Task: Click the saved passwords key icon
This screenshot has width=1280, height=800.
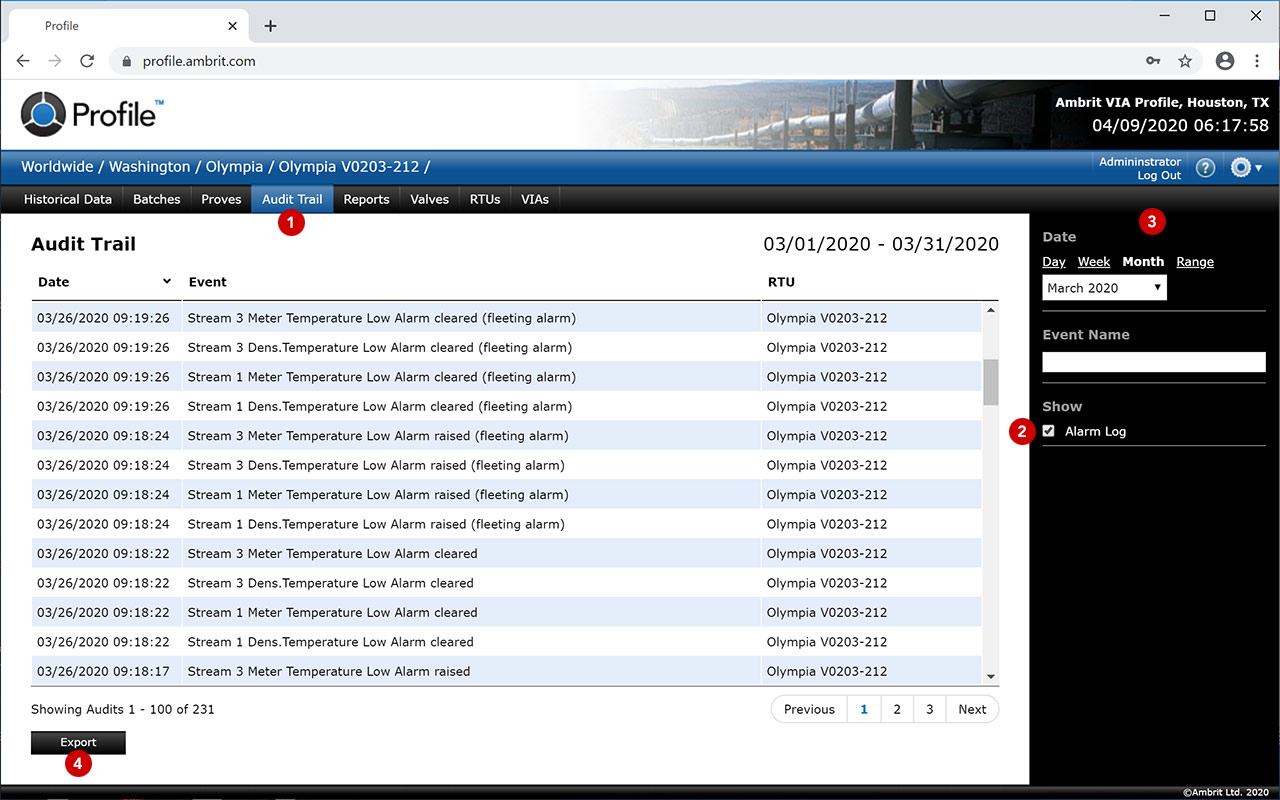Action: click(x=1153, y=61)
